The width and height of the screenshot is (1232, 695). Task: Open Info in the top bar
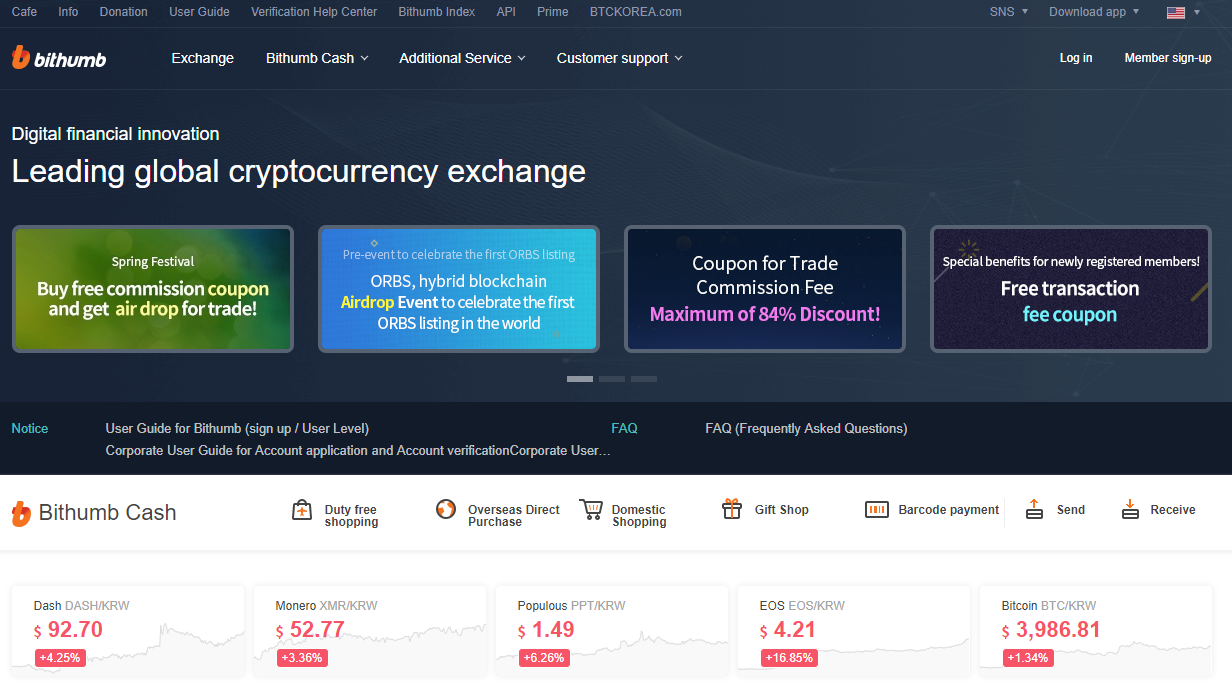click(x=68, y=12)
